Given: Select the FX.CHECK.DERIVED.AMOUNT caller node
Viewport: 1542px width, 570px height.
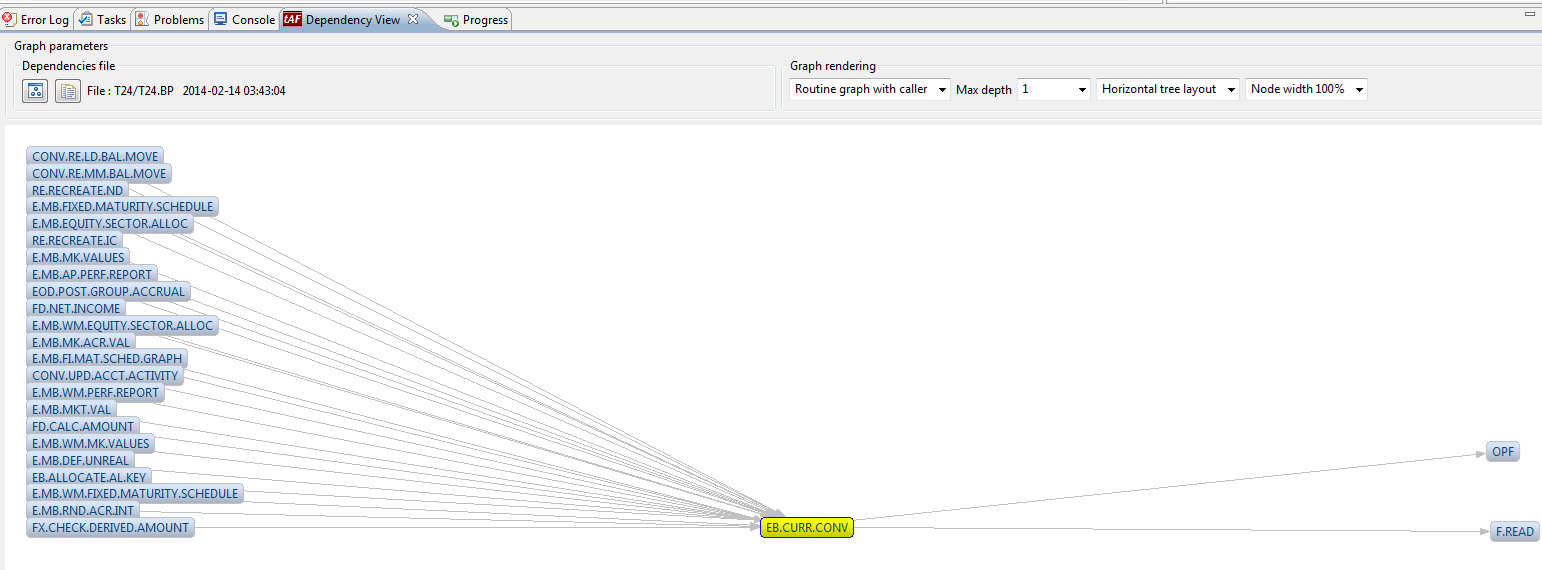Looking at the screenshot, I should click(110, 527).
